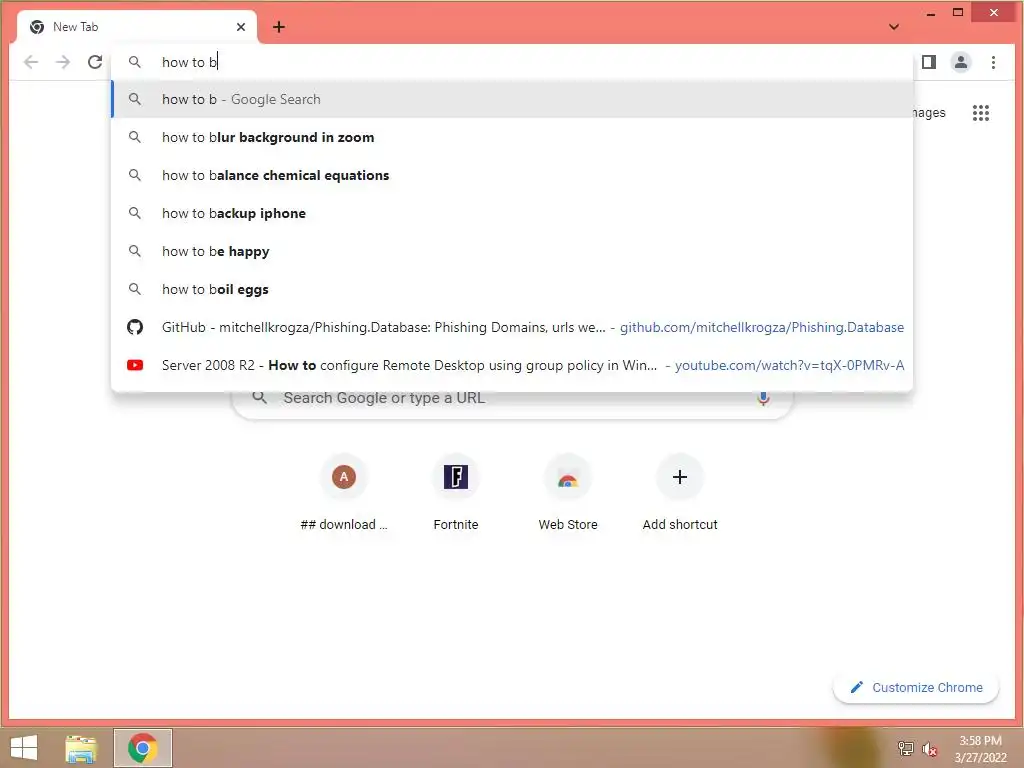
Task: Close the New Tab tab
Action: click(241, 27)
